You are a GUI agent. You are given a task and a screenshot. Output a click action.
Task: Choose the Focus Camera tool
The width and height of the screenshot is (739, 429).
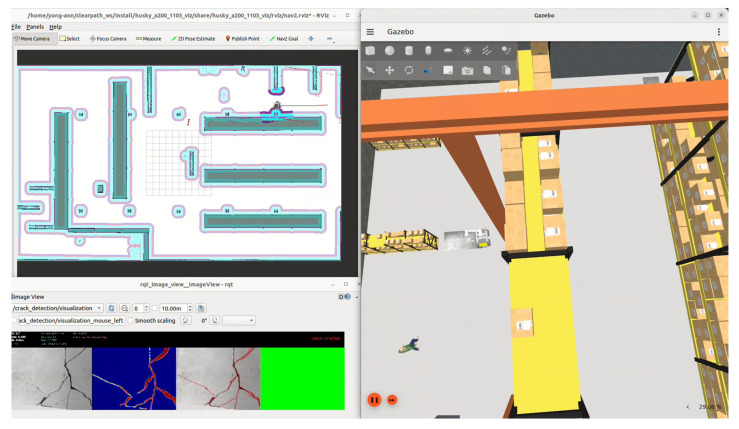[108, 39]
